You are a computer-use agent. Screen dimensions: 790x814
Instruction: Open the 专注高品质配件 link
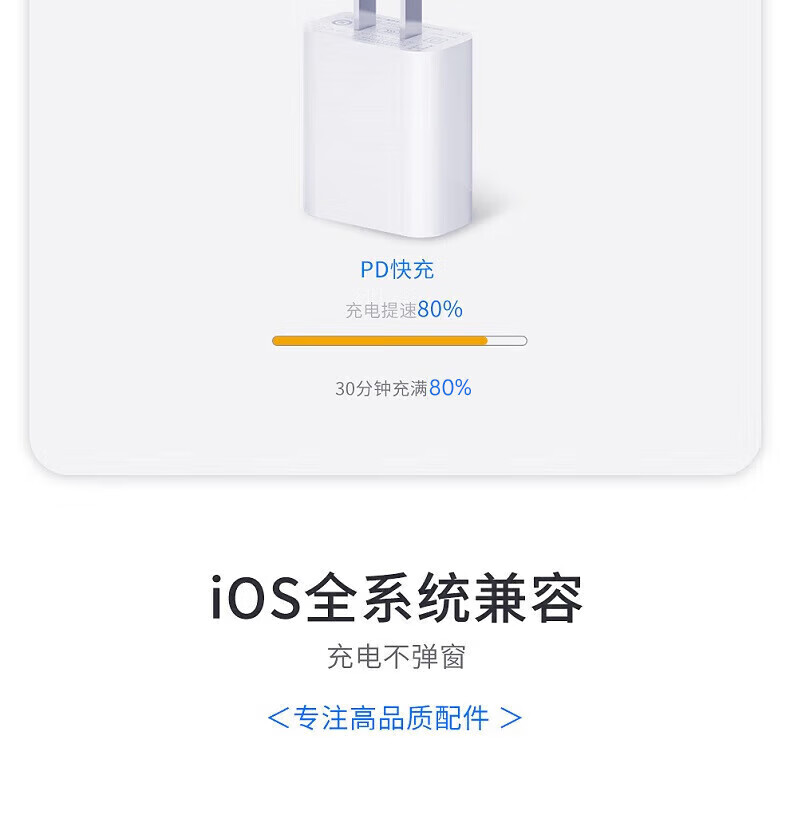point(392,718)
